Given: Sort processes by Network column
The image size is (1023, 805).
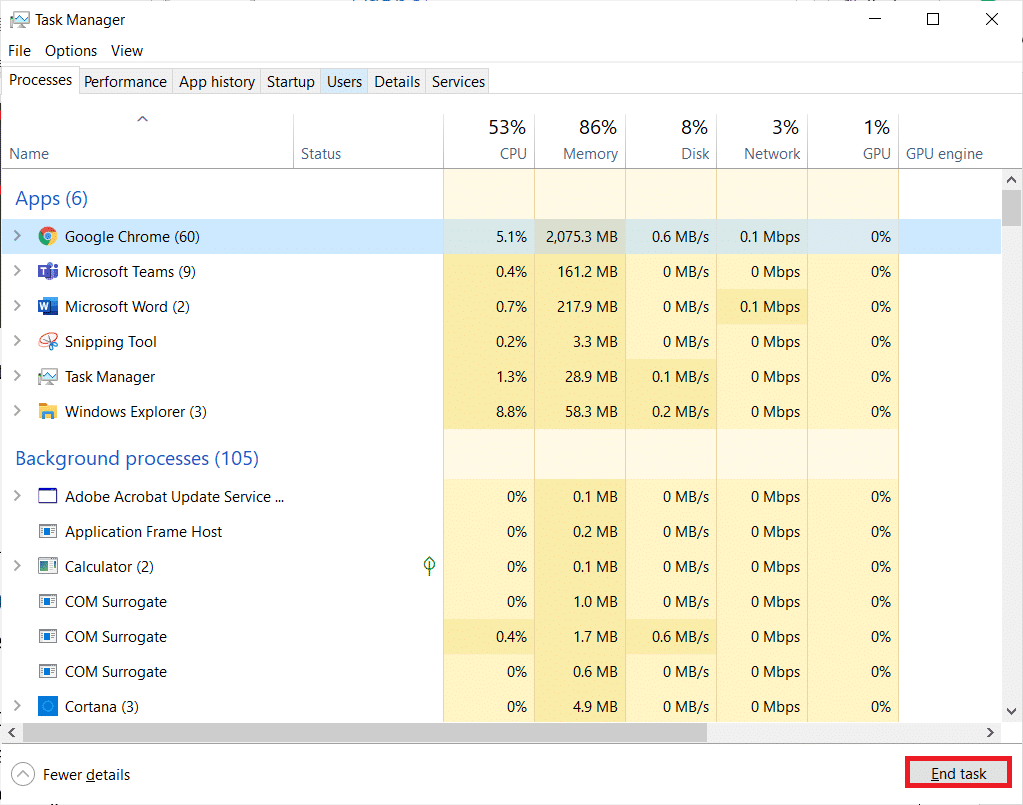Looking at the screenshot, I should [x=762, y=142].
